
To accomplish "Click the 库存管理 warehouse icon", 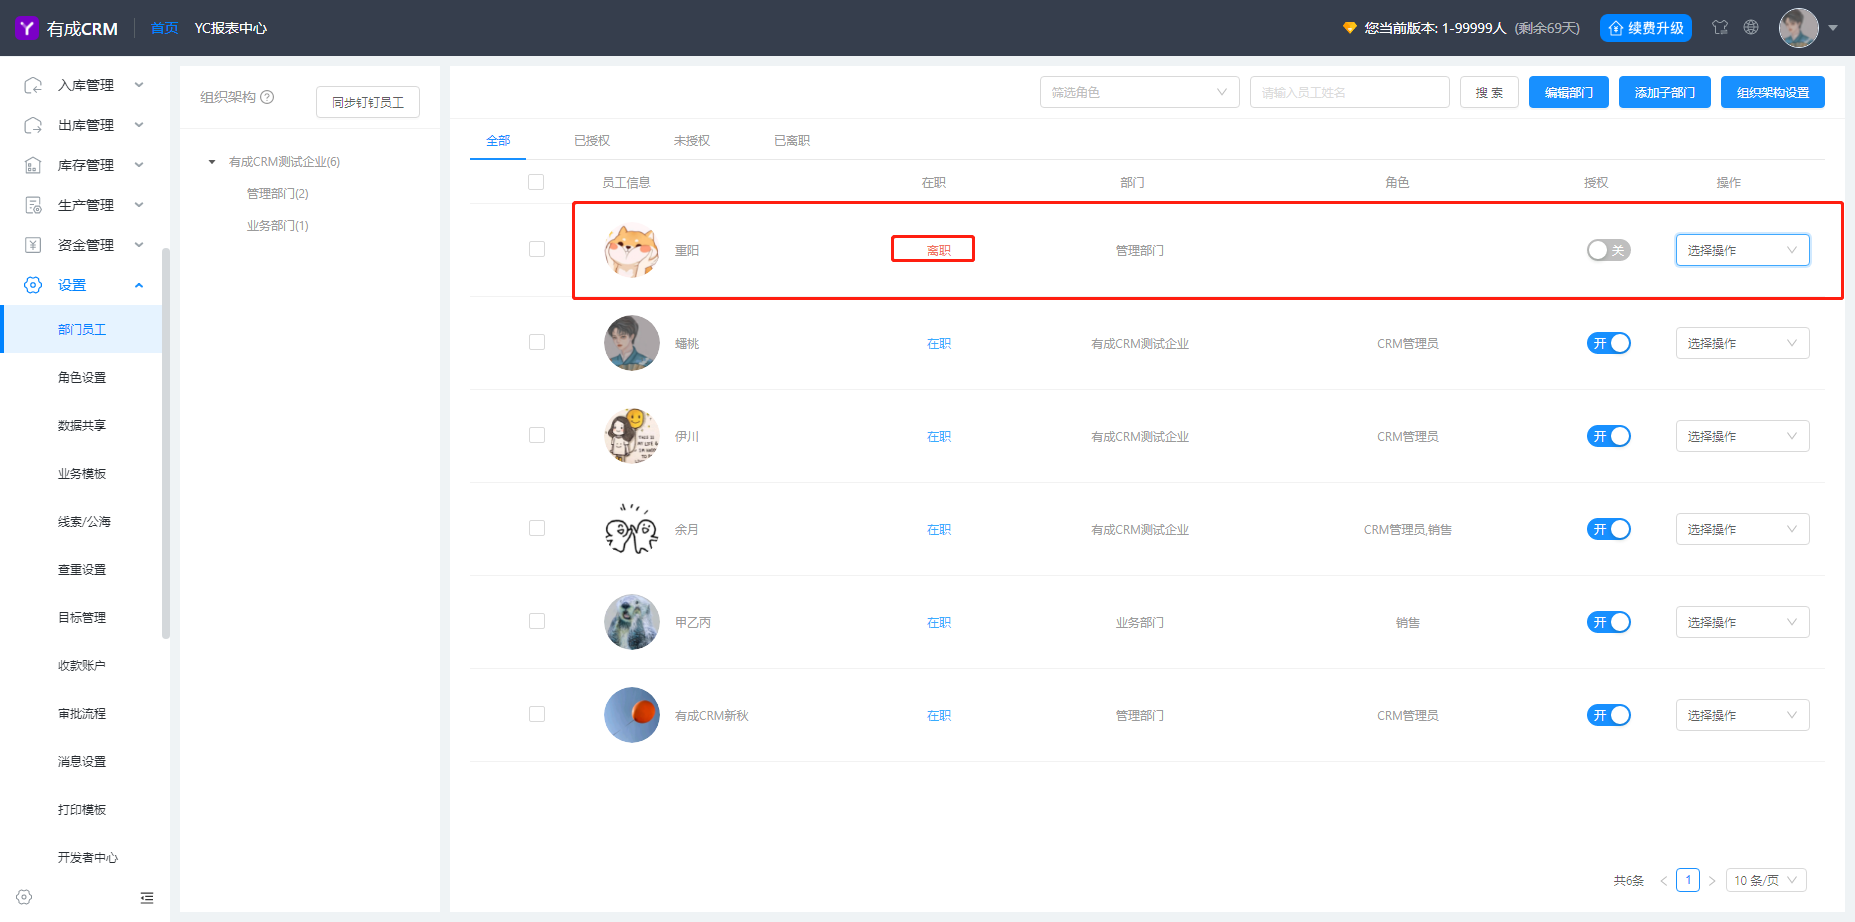I will click(33, 165).
